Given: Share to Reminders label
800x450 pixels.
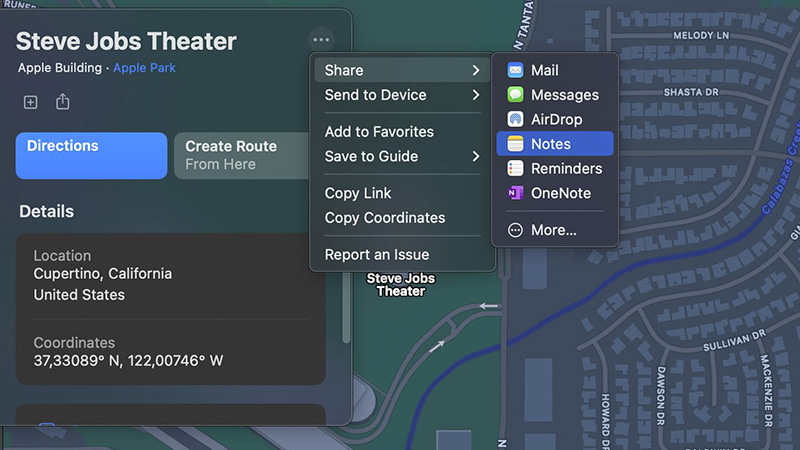Looking at the screenshot, I should (x=566, y=168).
